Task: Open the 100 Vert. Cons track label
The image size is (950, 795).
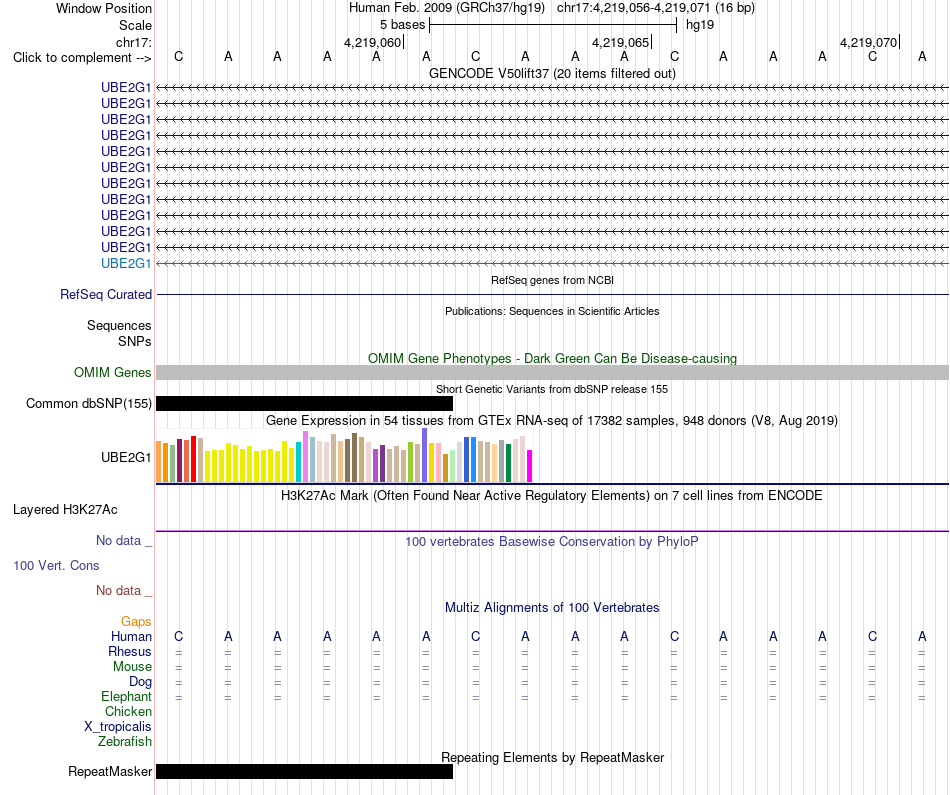Action: click(x=56, y=565)
